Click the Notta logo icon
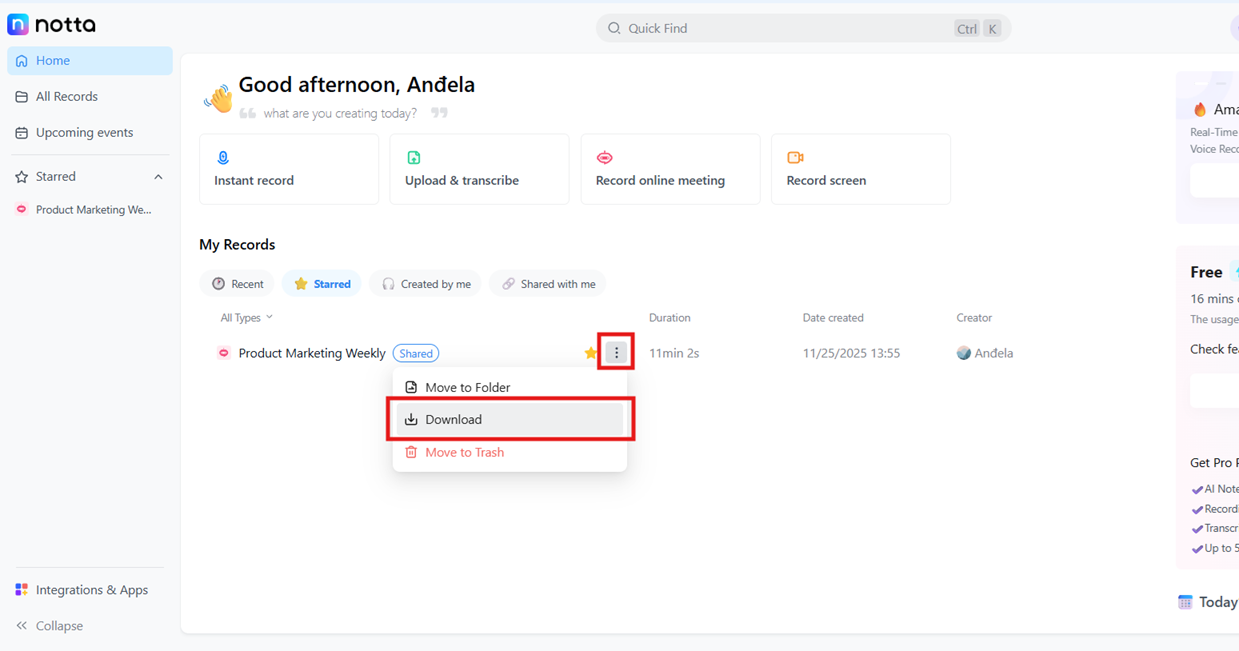Viewport: 1239px width, 651px height. (x=18, y=25)
